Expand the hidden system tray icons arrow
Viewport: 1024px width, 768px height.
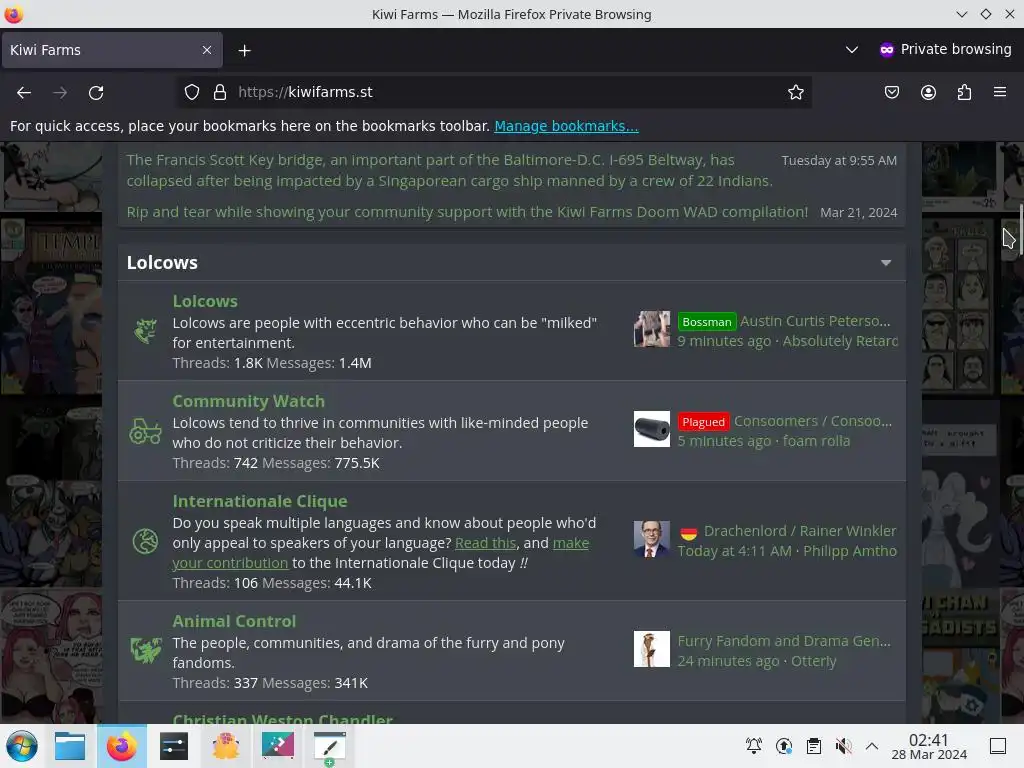coord(872,746)
